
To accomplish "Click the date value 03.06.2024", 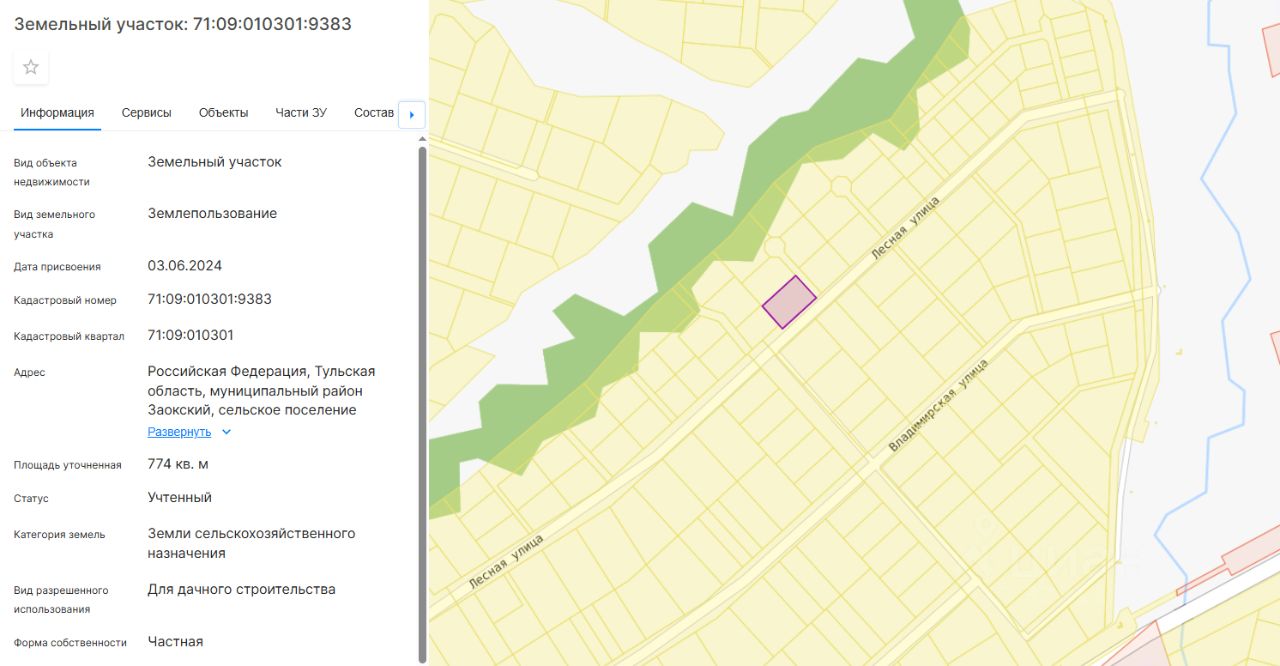I will (x=185, y=266).
